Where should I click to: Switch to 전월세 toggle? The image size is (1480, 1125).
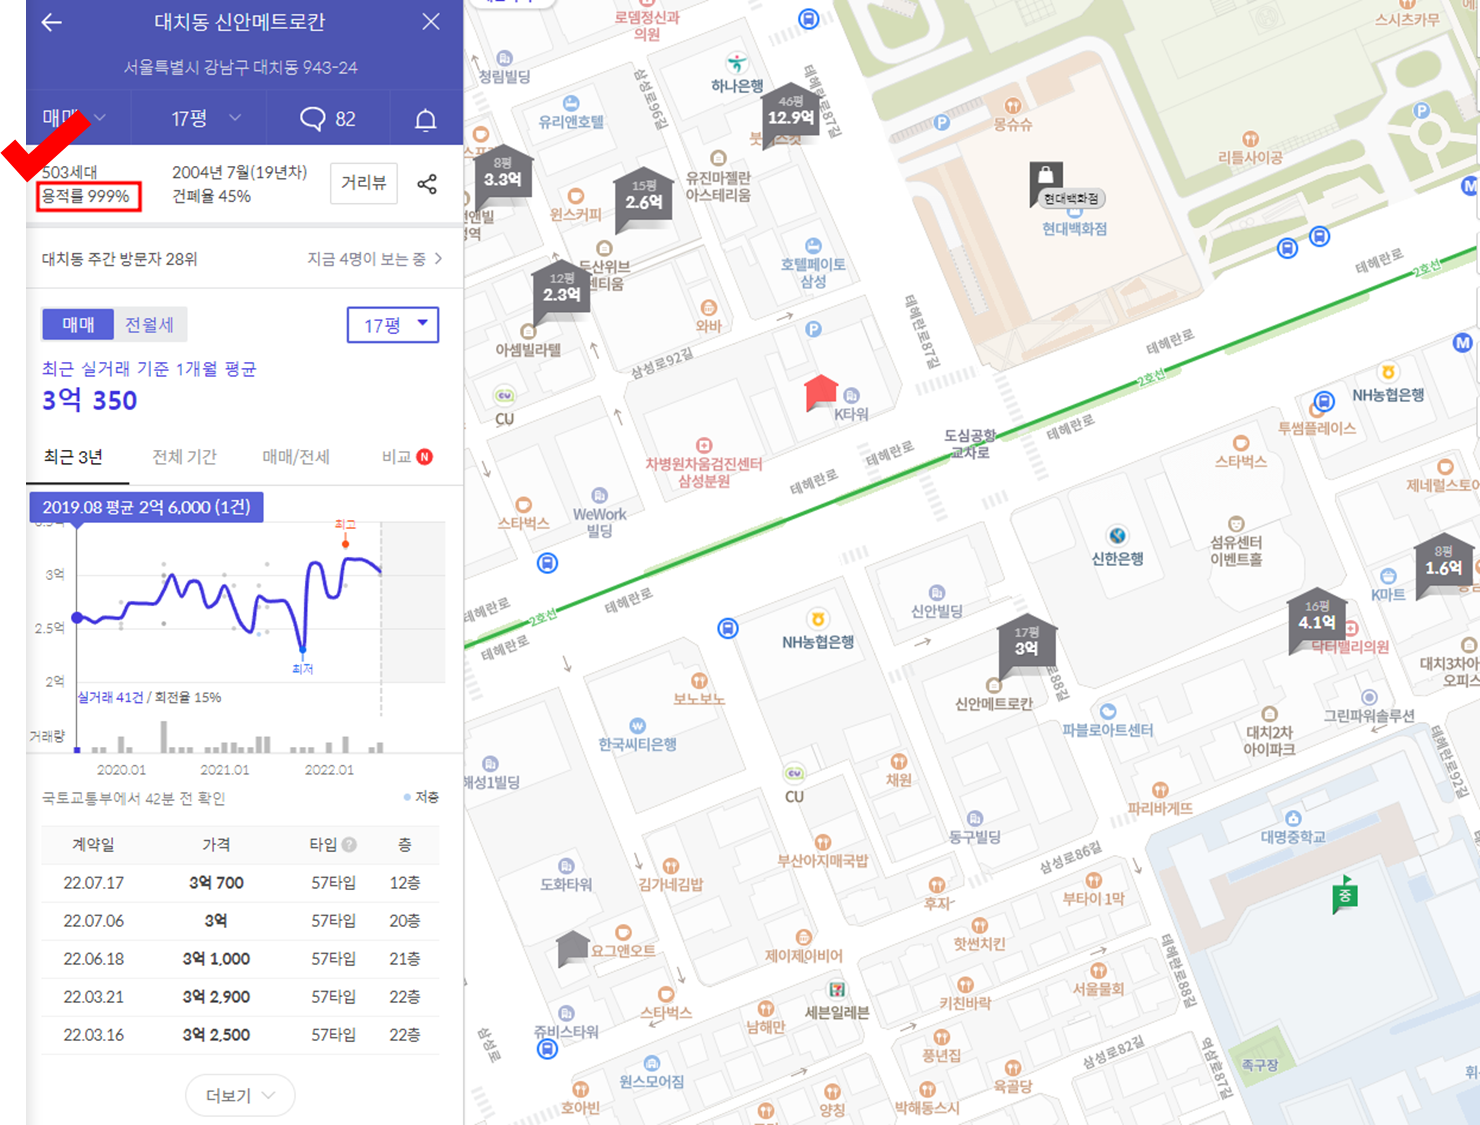click(150, 324)
